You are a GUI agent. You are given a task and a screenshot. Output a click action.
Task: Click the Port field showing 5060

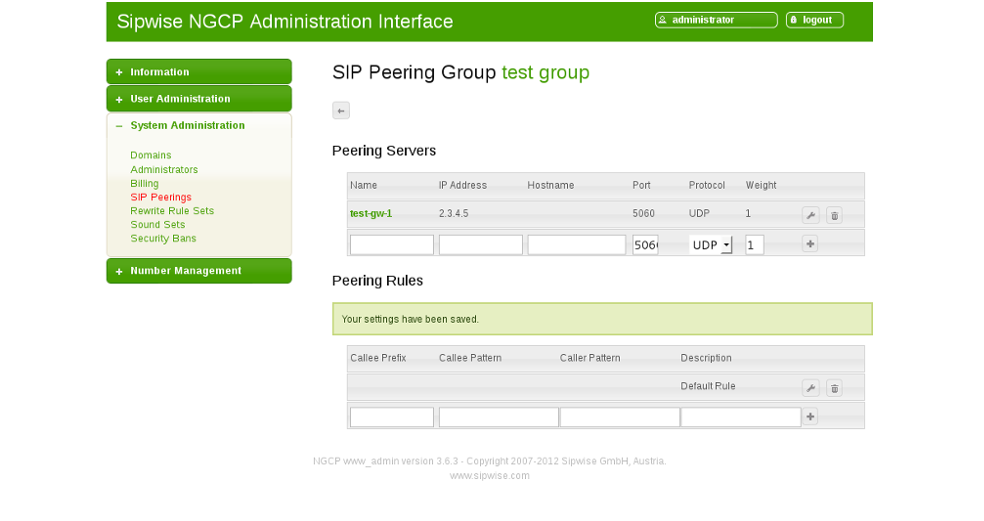coord(645,245)
